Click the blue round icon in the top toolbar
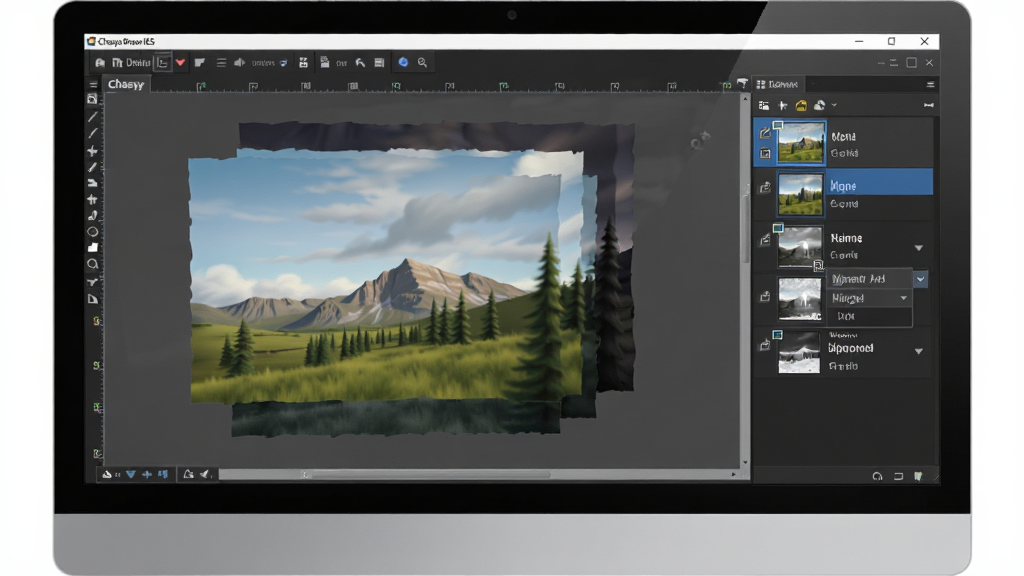This screenshot has width=1024, height=576. [x=403, y=62]
